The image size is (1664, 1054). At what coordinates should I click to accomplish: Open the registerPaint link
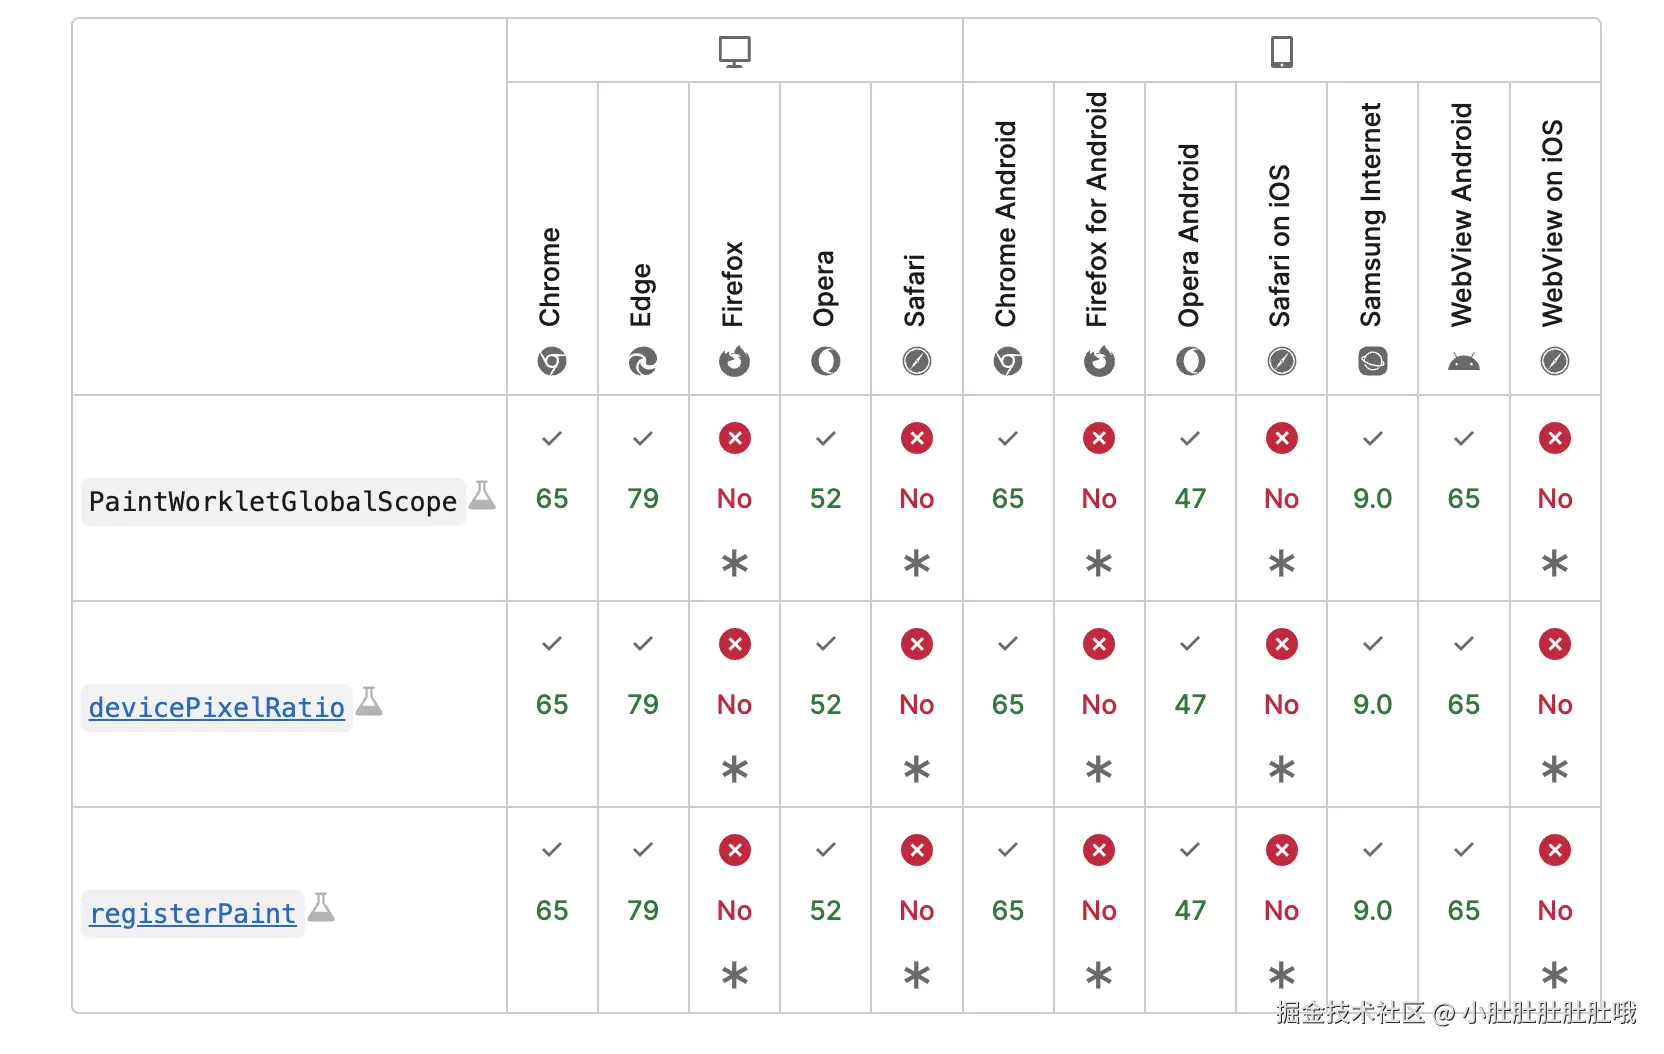click(x=193, y=914)
